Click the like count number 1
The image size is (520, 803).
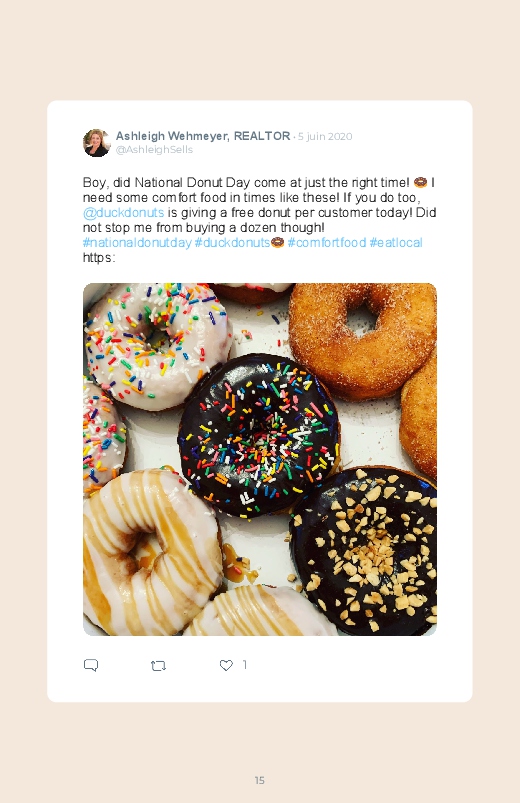point(244,665)
